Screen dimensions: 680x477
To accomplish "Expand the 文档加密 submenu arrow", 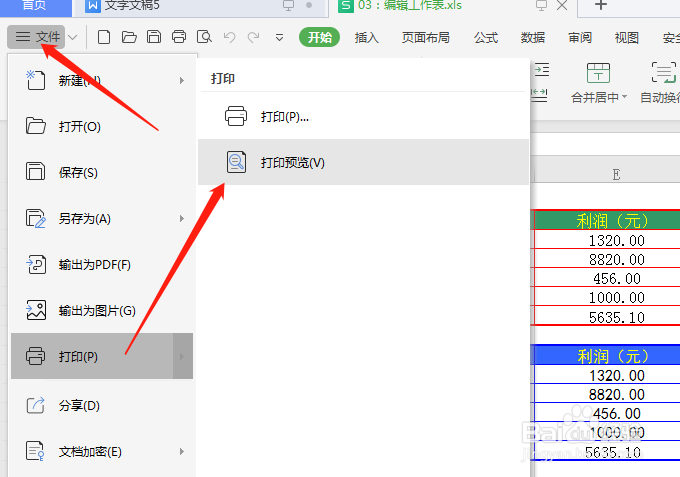I will click(182, 452).
